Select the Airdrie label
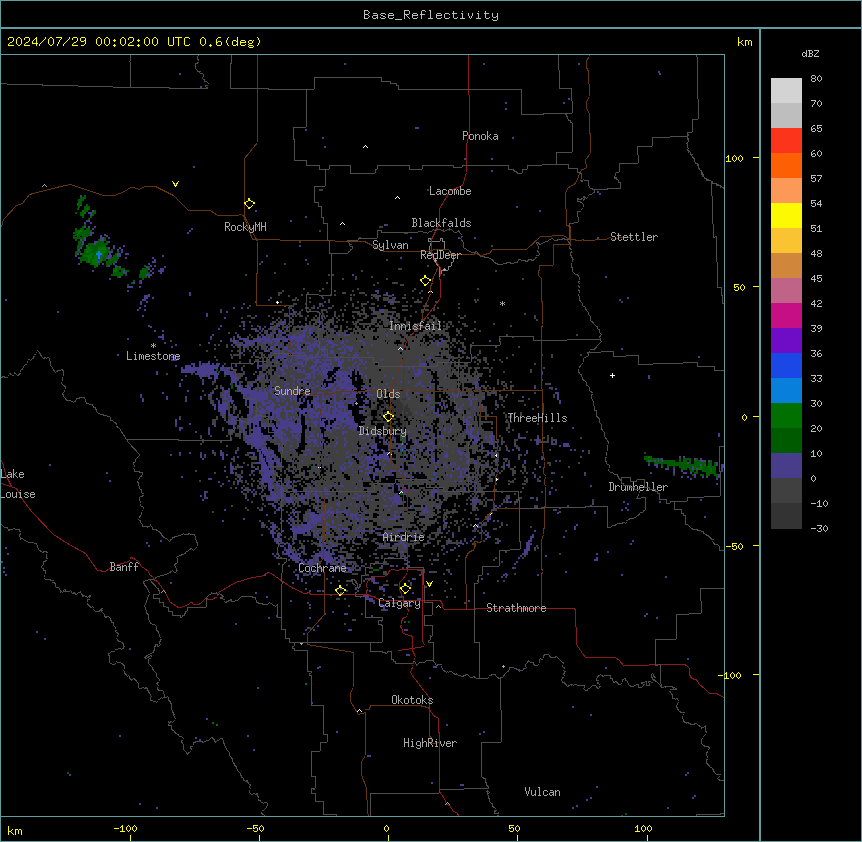 (404, 537)
